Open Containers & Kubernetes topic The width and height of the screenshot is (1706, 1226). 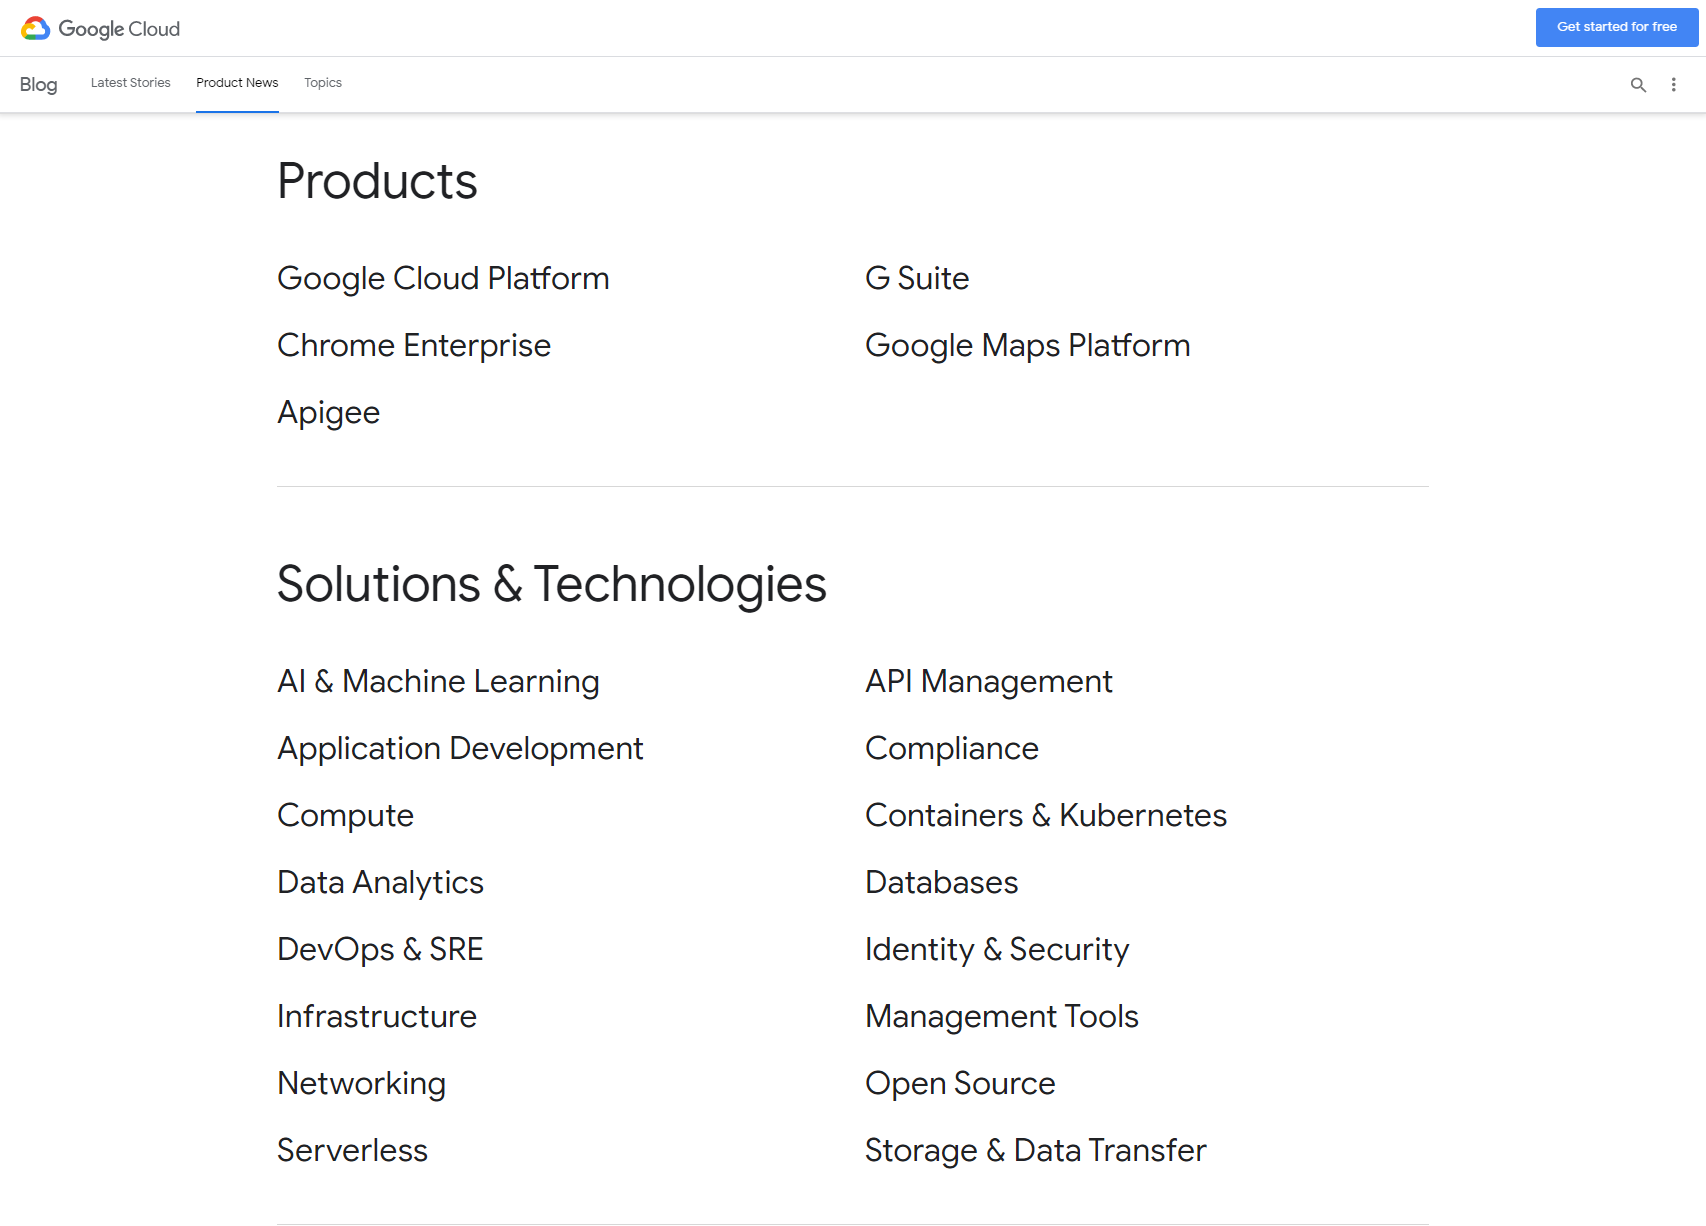(1046, 815)
